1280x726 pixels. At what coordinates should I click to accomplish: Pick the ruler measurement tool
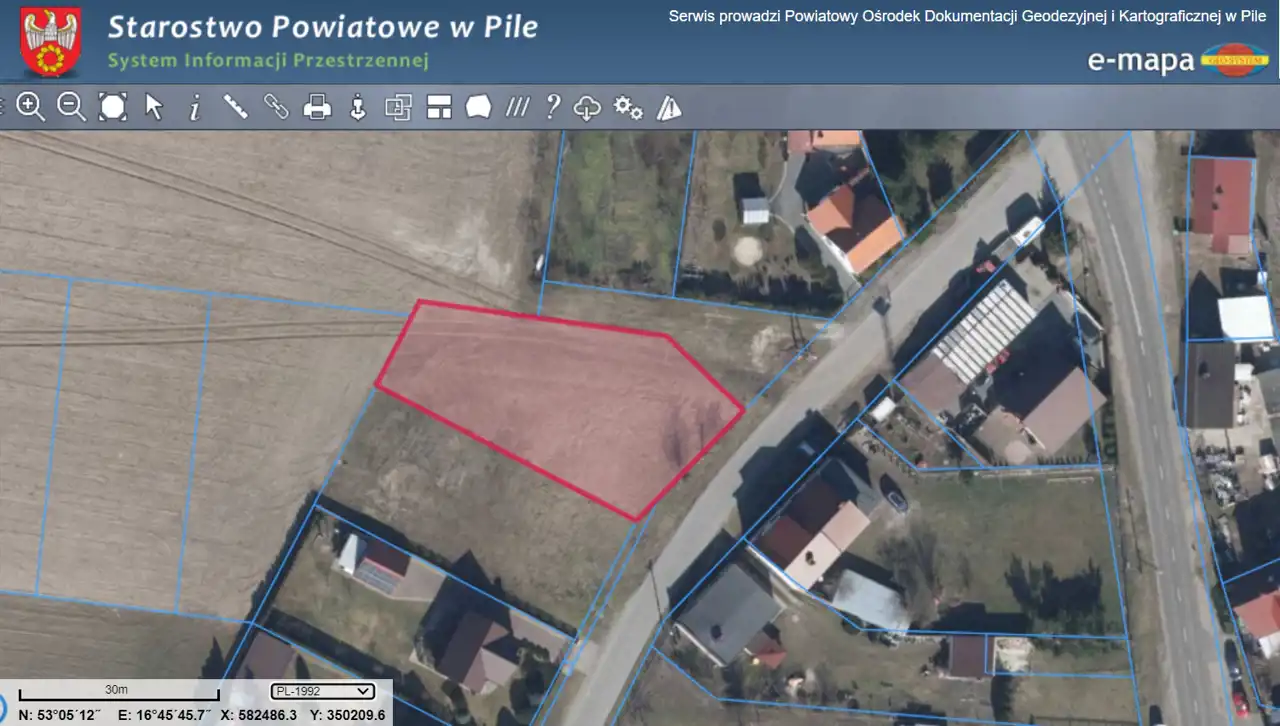(235, 107)
